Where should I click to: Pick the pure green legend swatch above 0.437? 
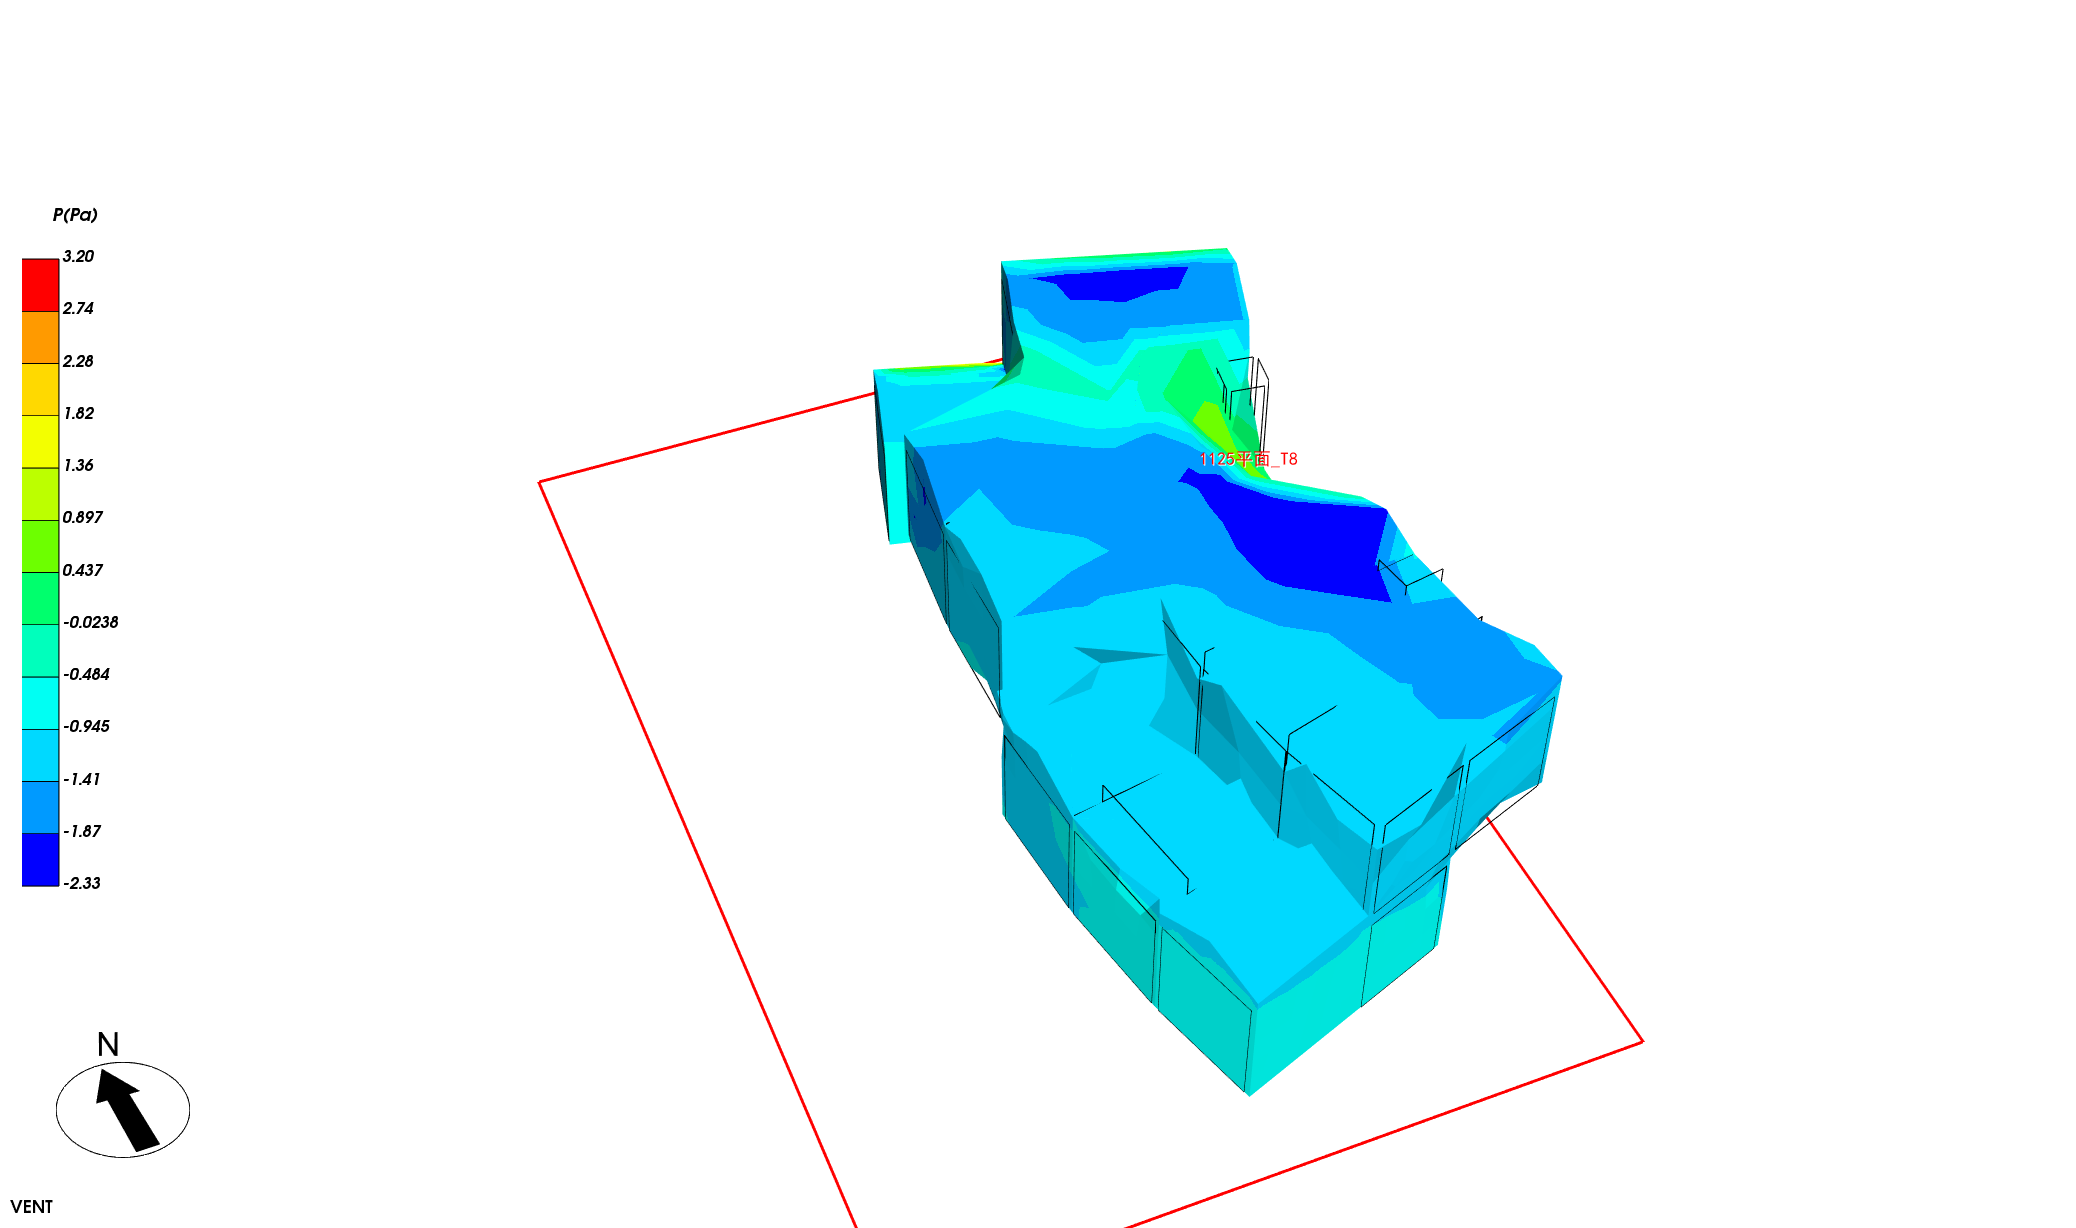coord(40,546)
